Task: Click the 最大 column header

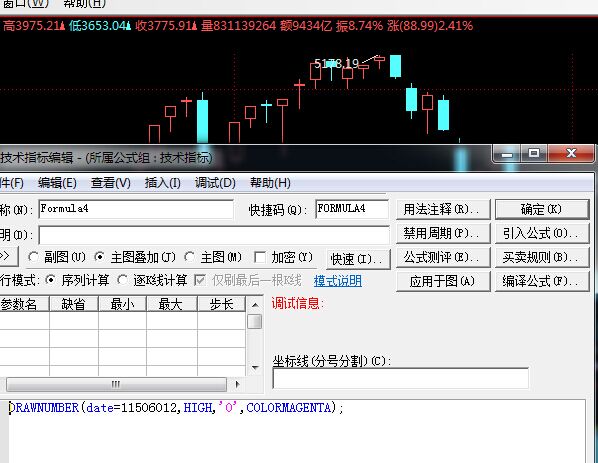Action: tap(172, 304)
